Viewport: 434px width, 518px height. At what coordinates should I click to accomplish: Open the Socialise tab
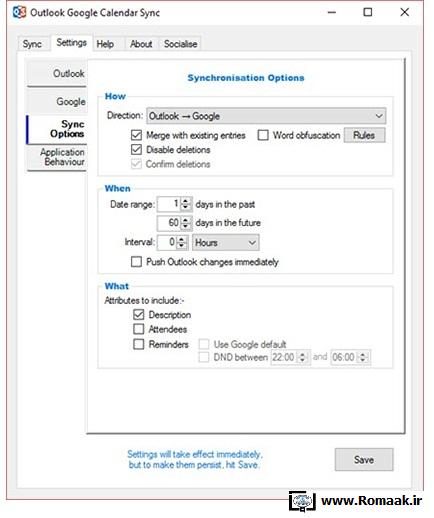coord(180,44)
